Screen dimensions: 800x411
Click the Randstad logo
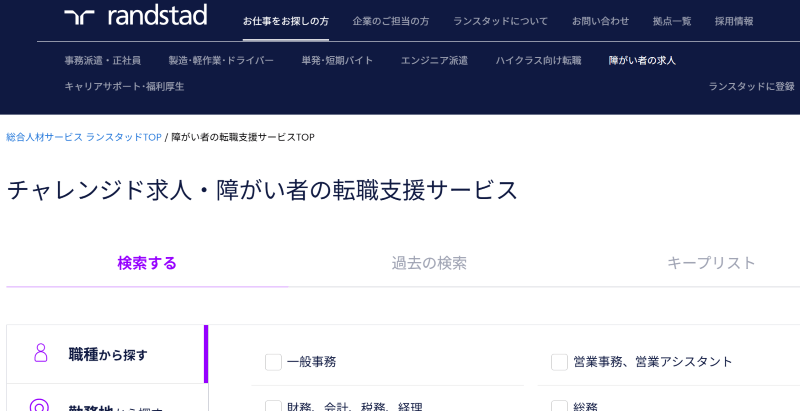point(135,16)
